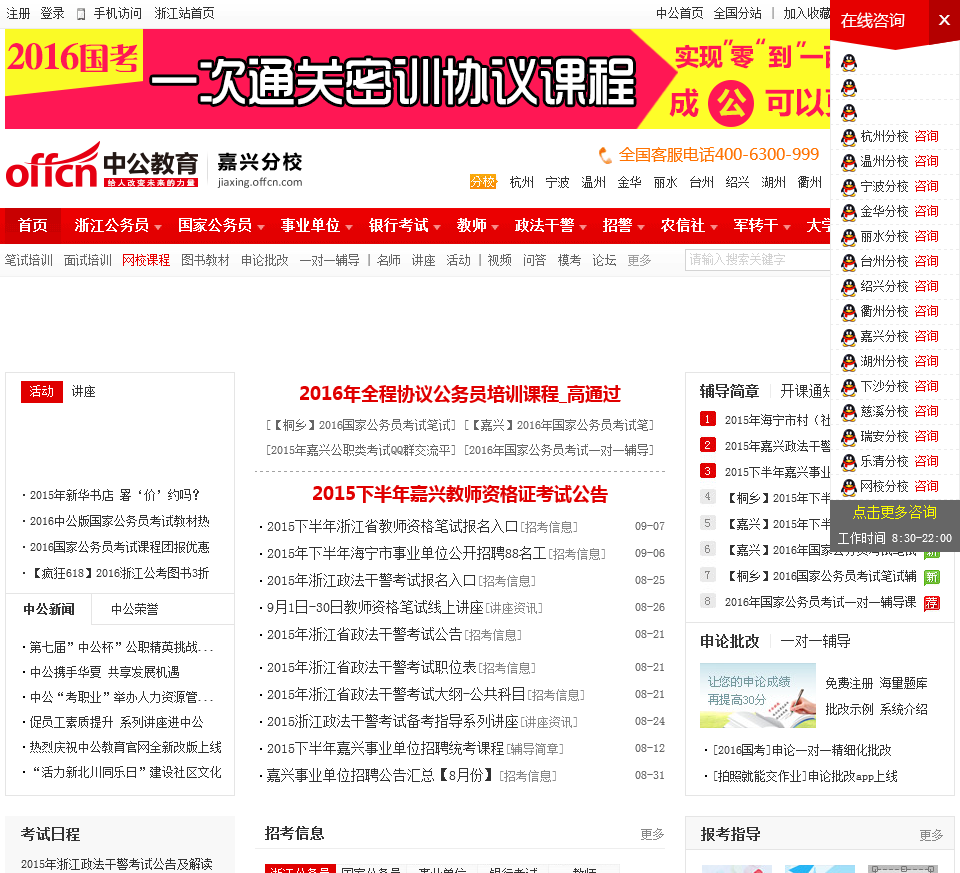Click QQ penguin icon beside 嘉兴分校
The image size is (960, 873).
pyautogui.click(x=849, y=337)
